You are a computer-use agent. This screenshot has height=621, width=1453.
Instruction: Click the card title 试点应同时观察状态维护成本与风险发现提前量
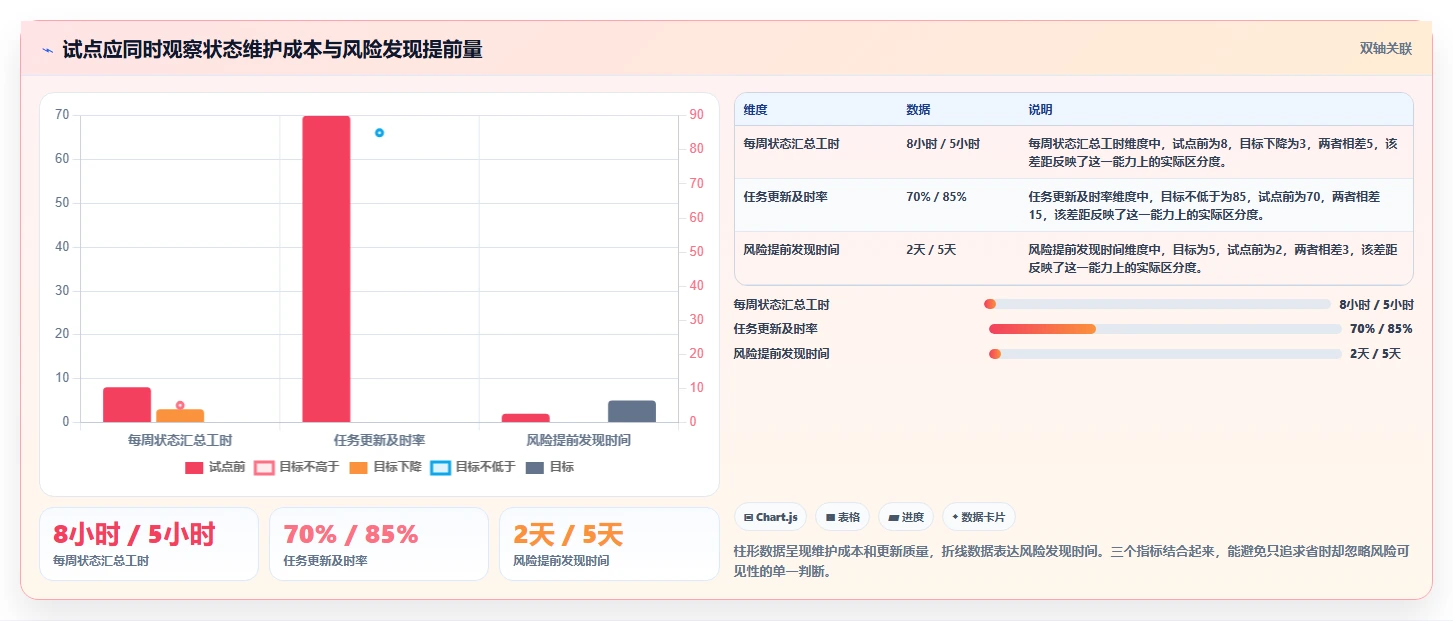click(272, 50)
